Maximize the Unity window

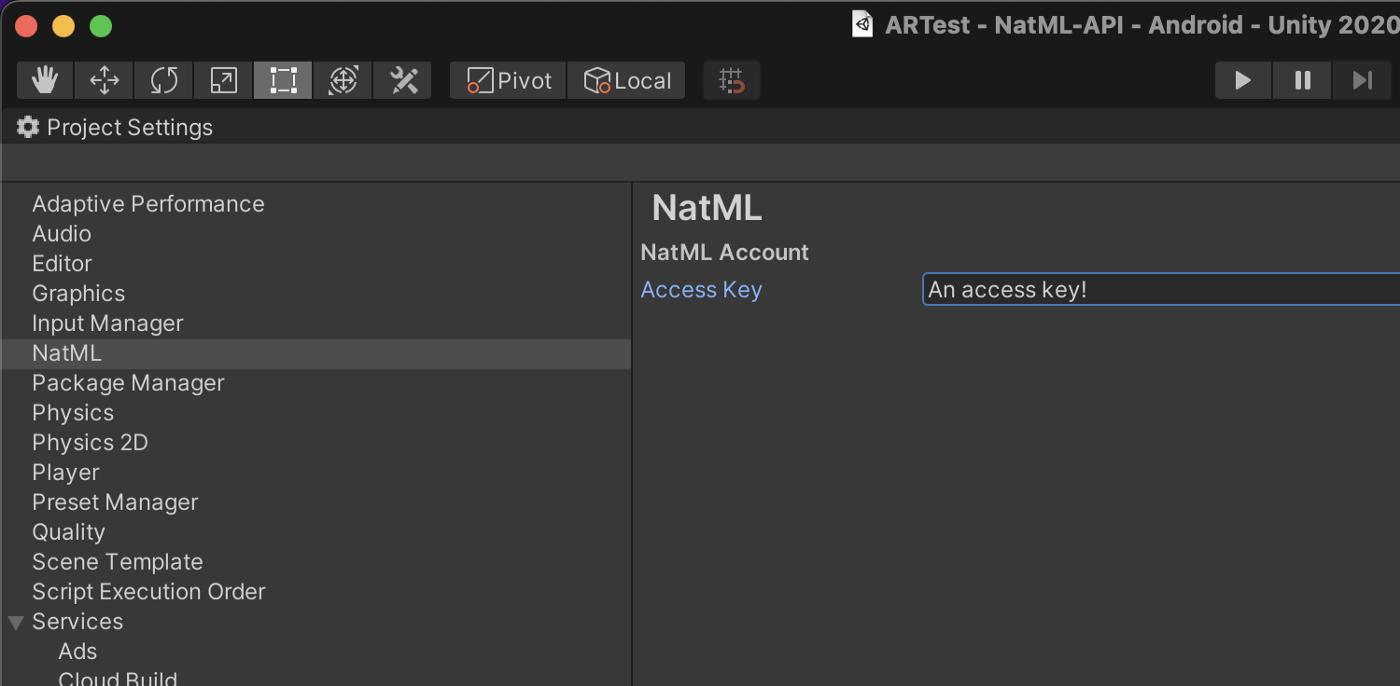(x=101, y=26)
